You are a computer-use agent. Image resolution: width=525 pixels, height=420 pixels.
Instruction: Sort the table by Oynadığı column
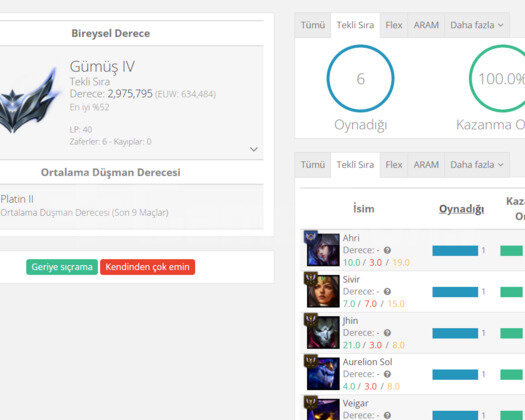461,209
